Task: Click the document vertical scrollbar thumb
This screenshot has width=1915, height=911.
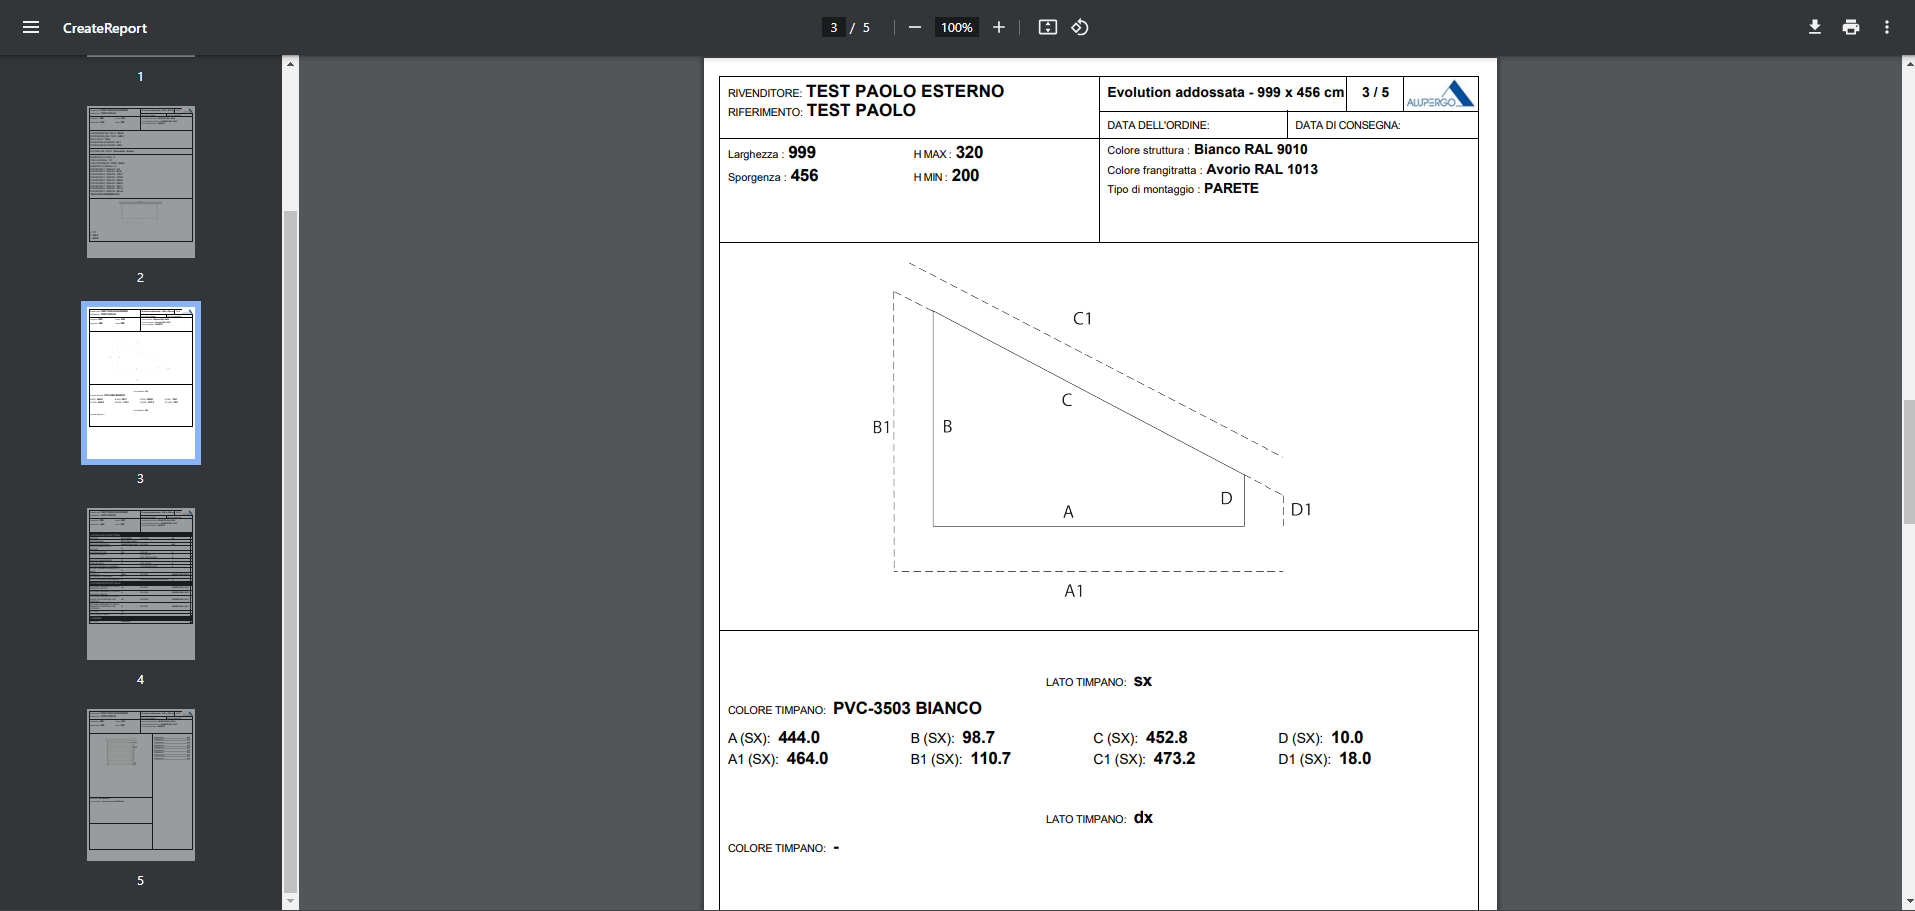Action: click(1908, 462)
